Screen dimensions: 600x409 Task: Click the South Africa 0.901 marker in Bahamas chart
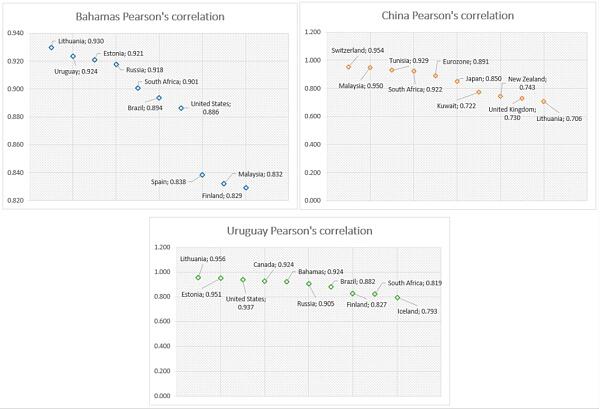tap(138, 88)
